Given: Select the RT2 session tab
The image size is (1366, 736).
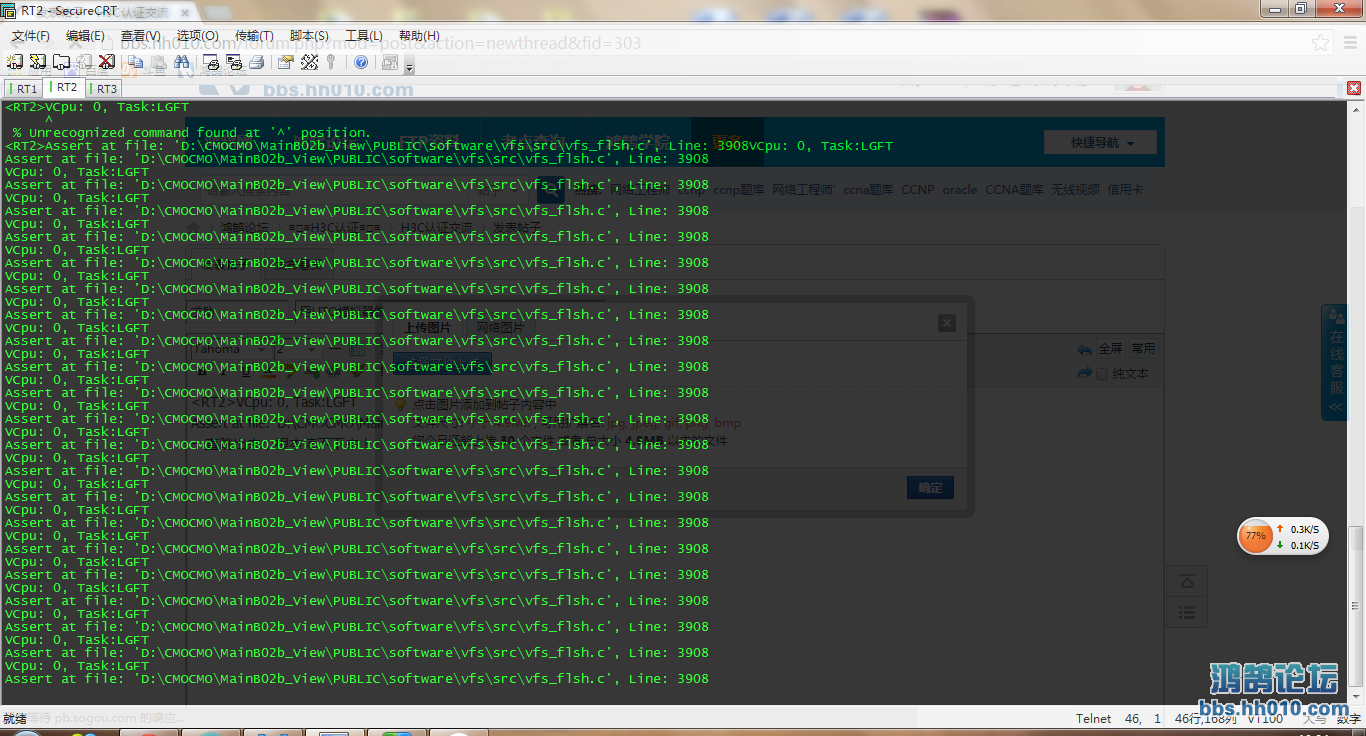Looking at the screenshot, I should click(64, 87).
